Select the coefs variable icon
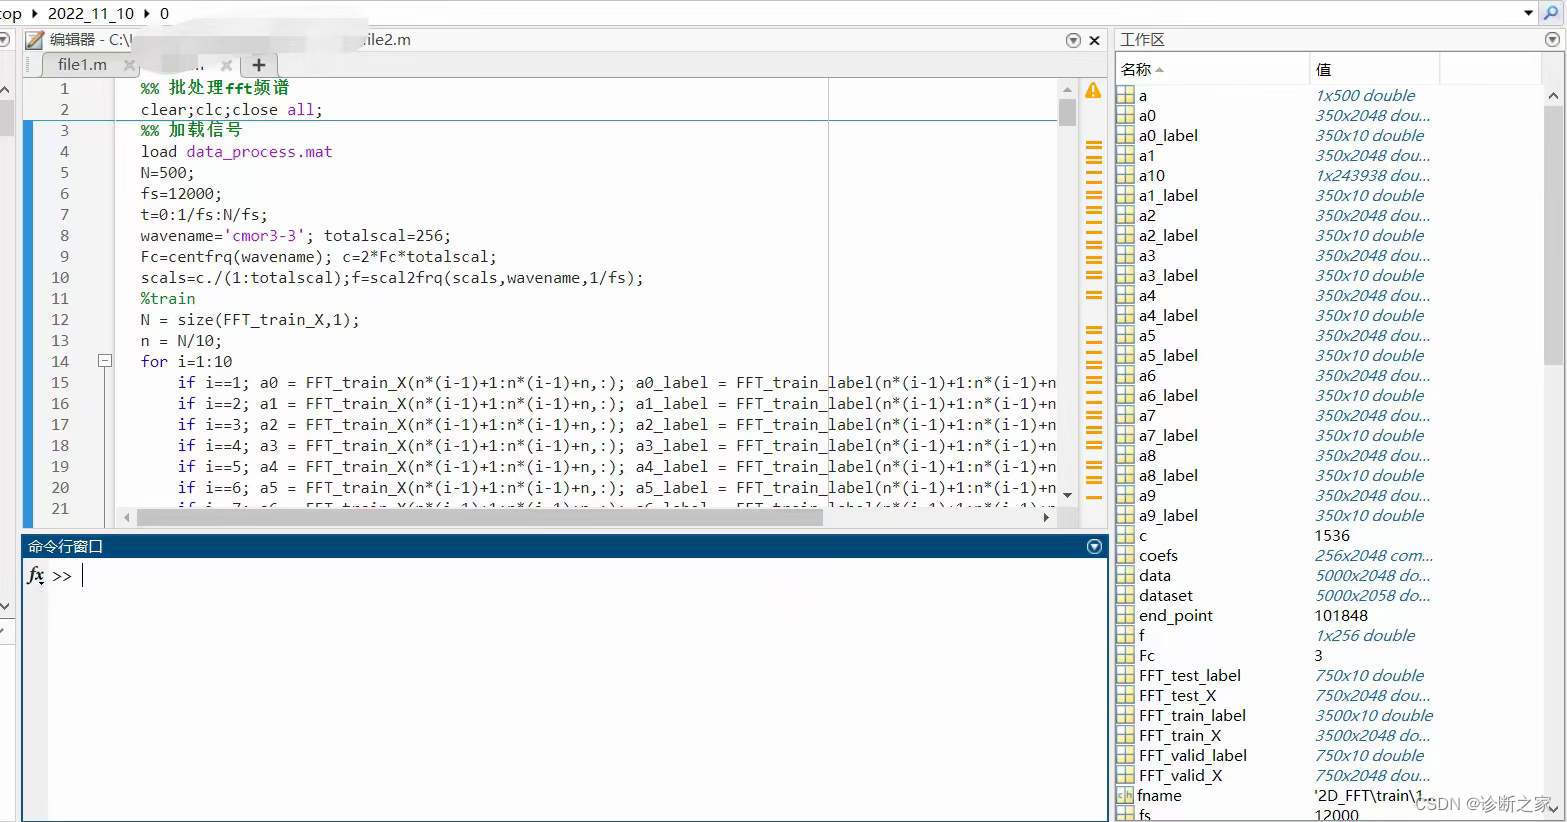 pos(1125,555)
